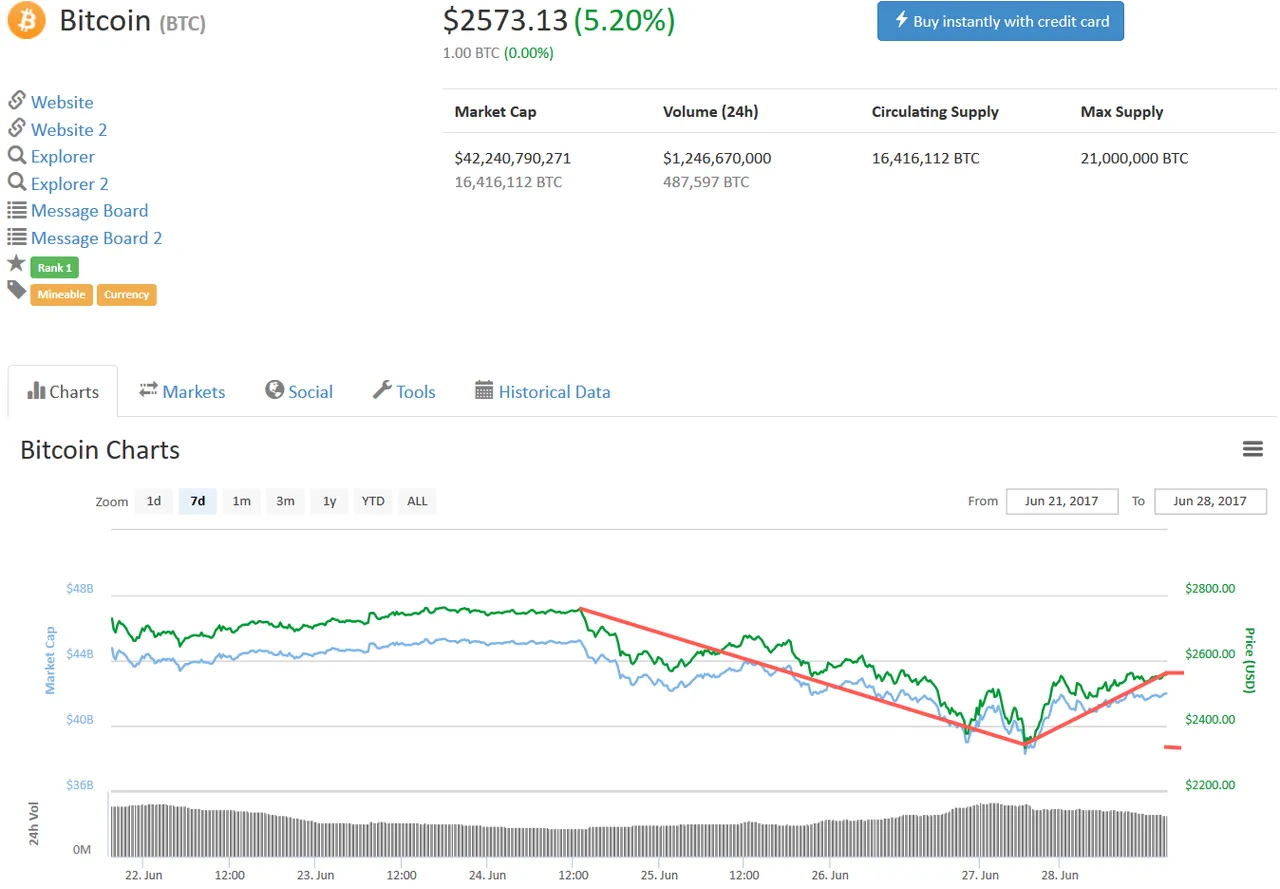
Task: Click the list icon beside Message Board
Action: pyautogui.click(x=16, y=210)
